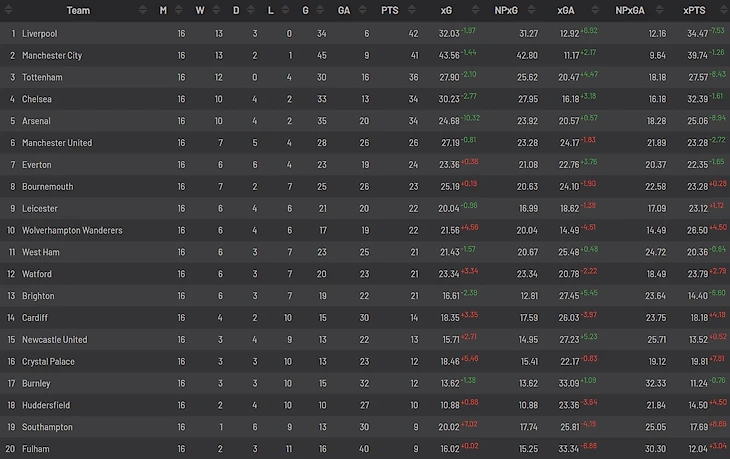The image size is (730, 459).
Task: Sort by PTS column header
Action: [390, 11]
